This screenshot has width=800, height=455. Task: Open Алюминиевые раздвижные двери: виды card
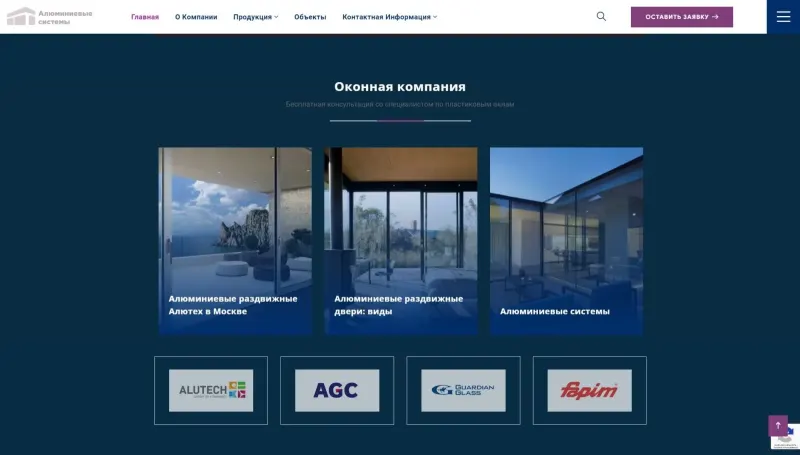click(x=401, y=241)
